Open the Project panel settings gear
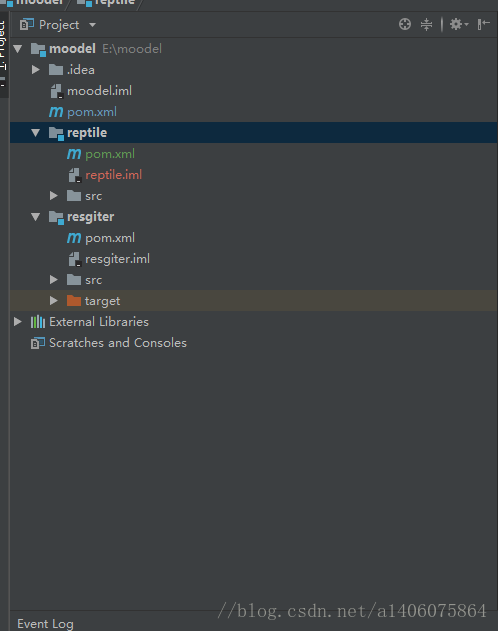 click(458, 25)
